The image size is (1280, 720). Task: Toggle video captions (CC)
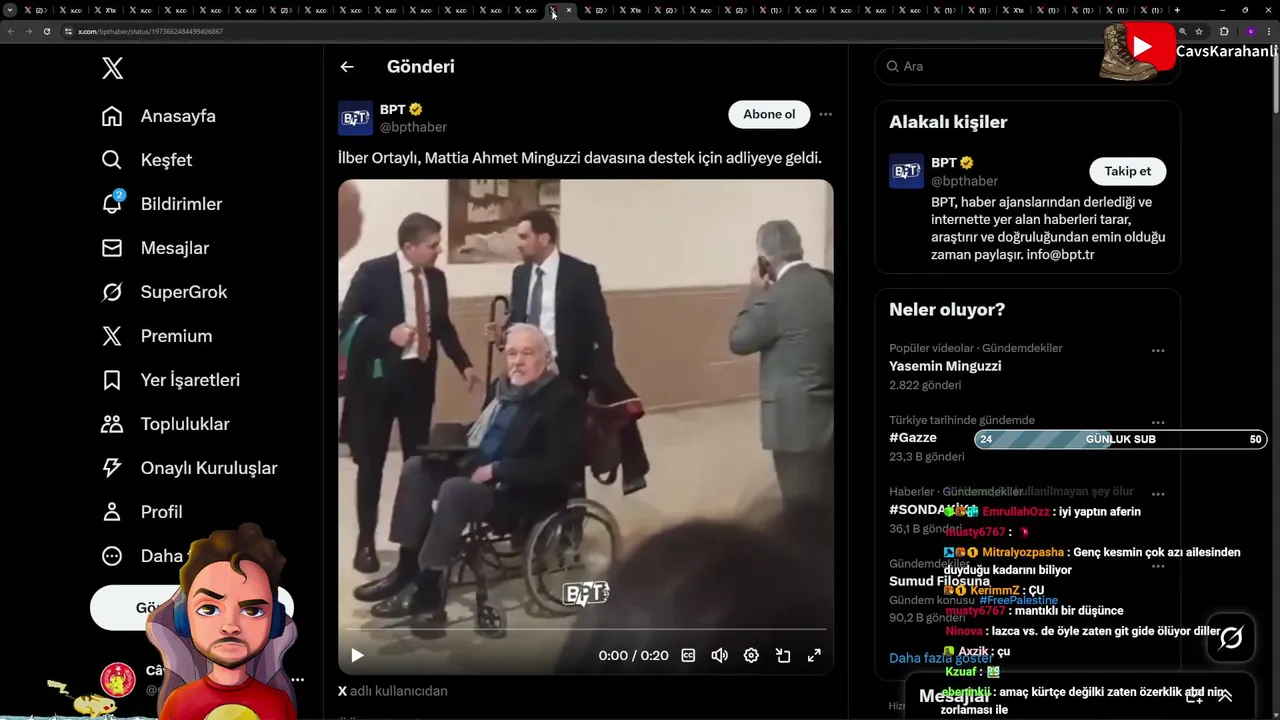point(688,656)
